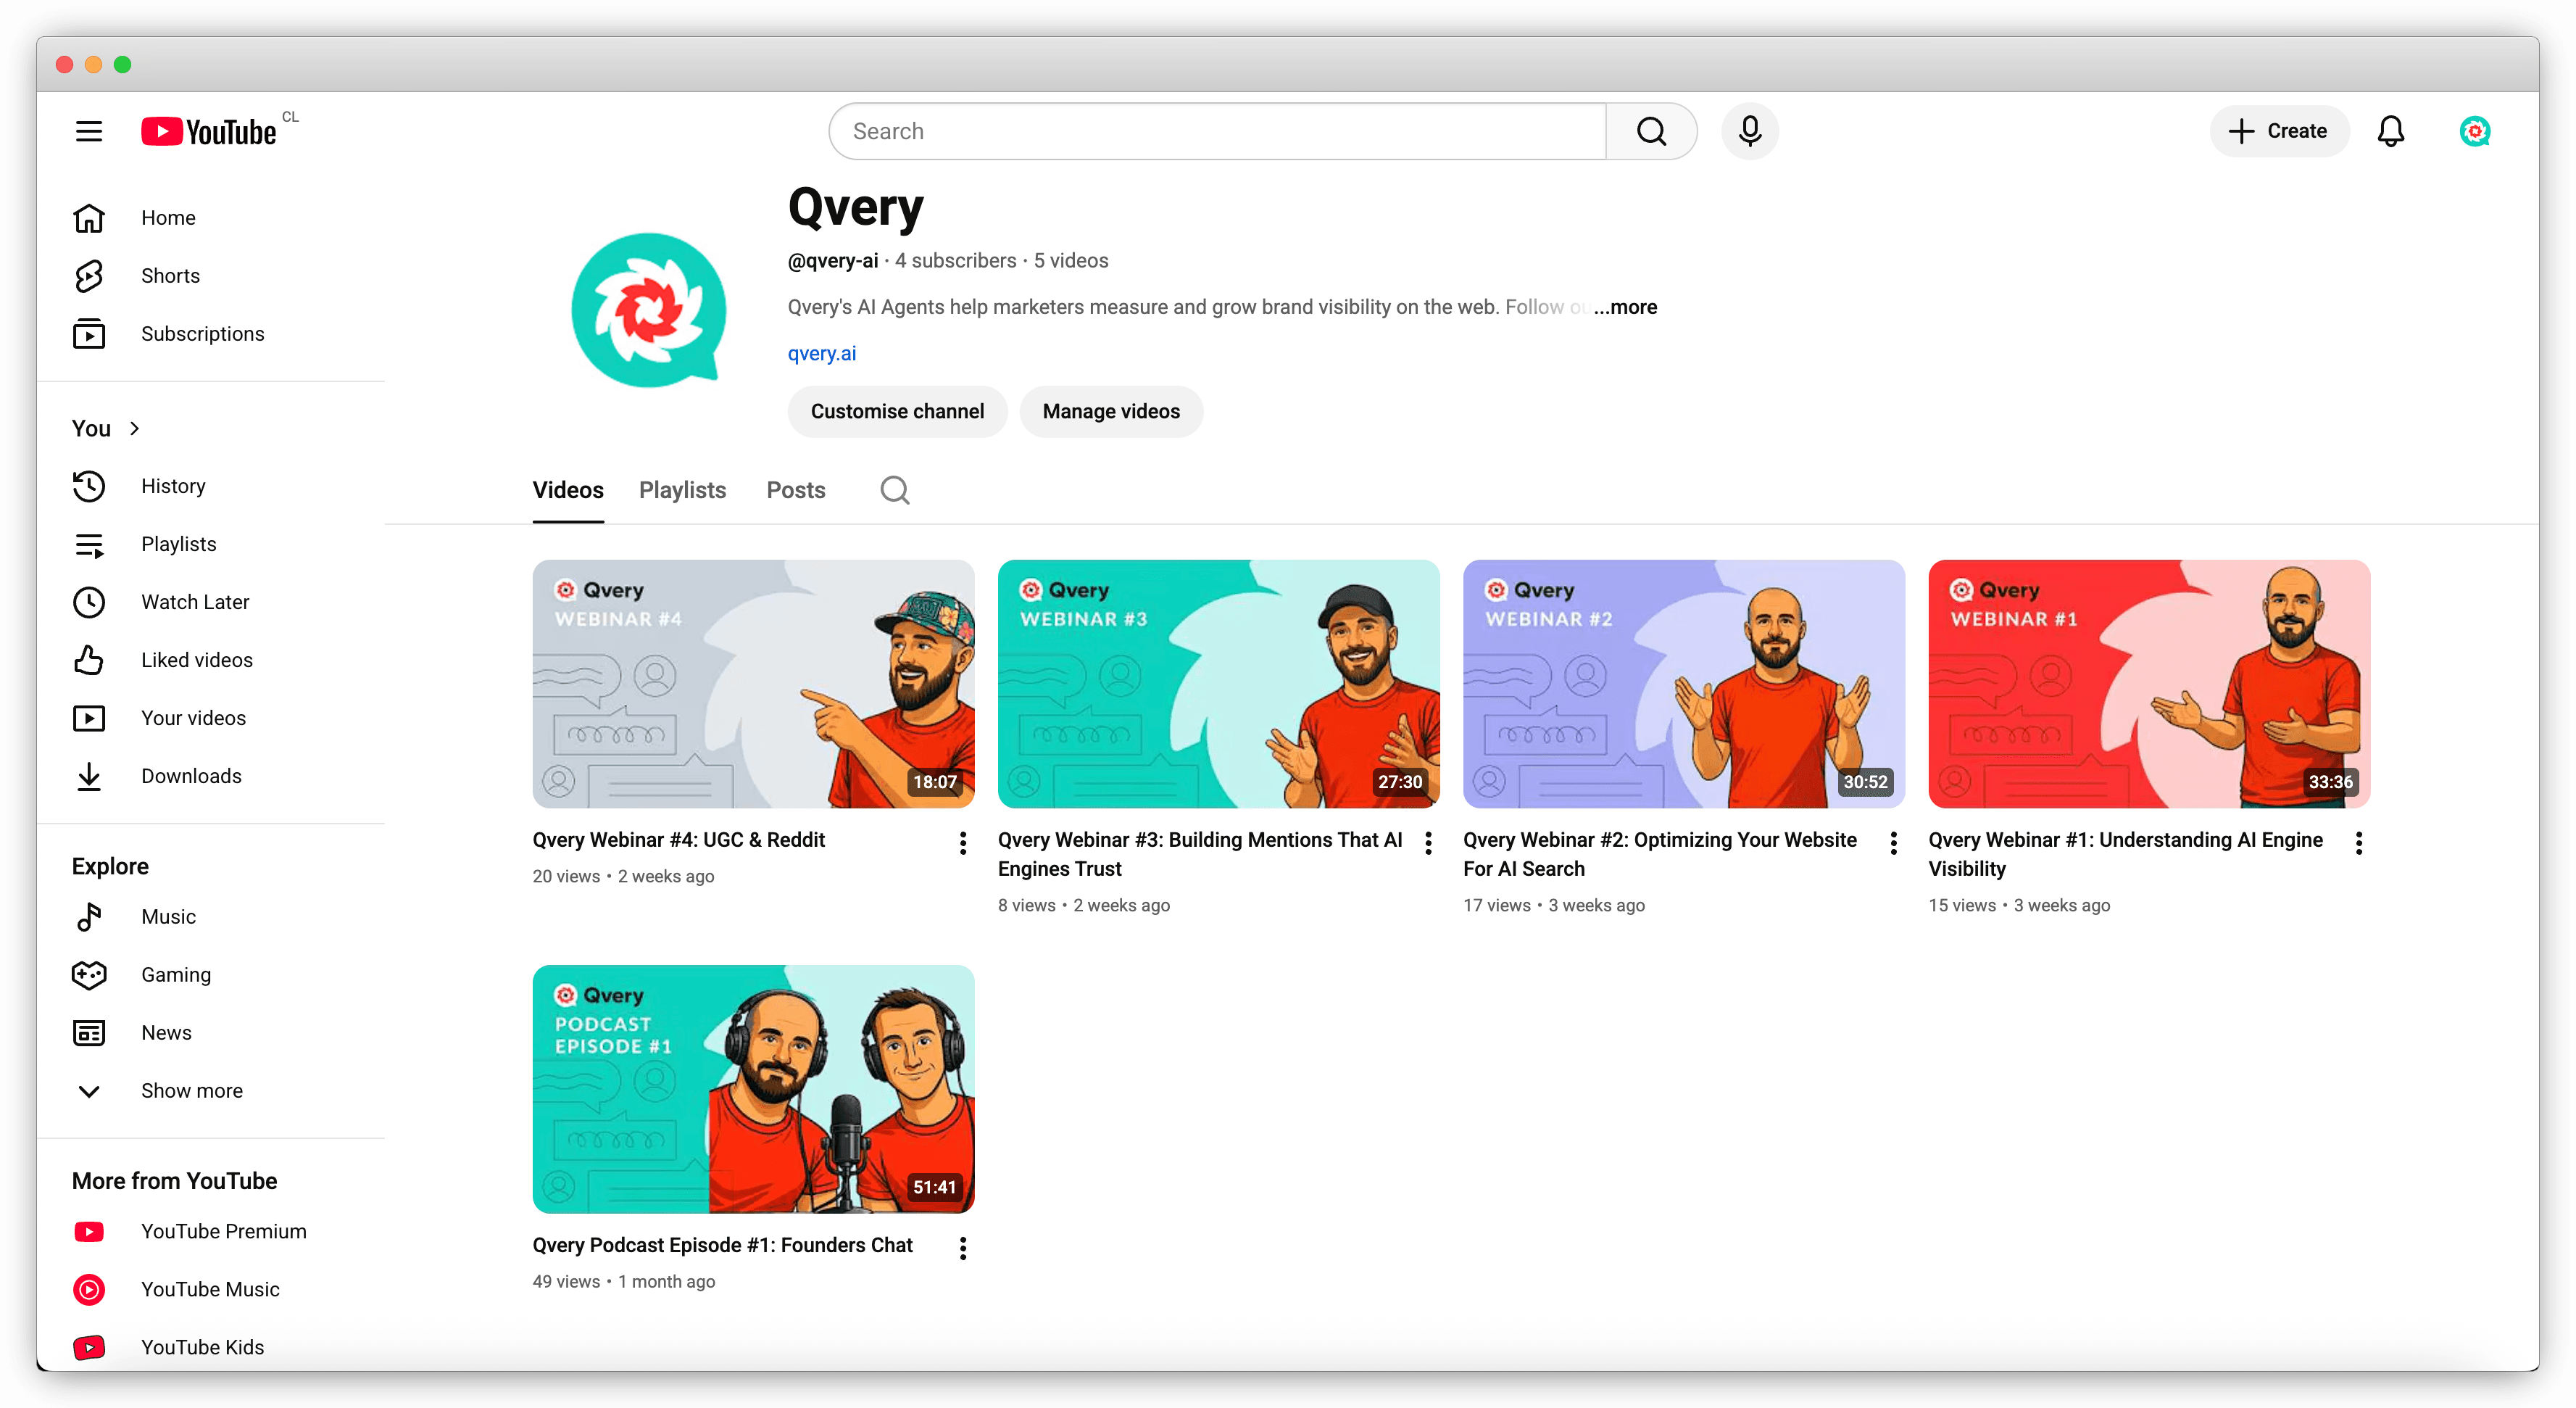Search within channel using magnifier icon
2576x1408 pixels.
(894, 490)
